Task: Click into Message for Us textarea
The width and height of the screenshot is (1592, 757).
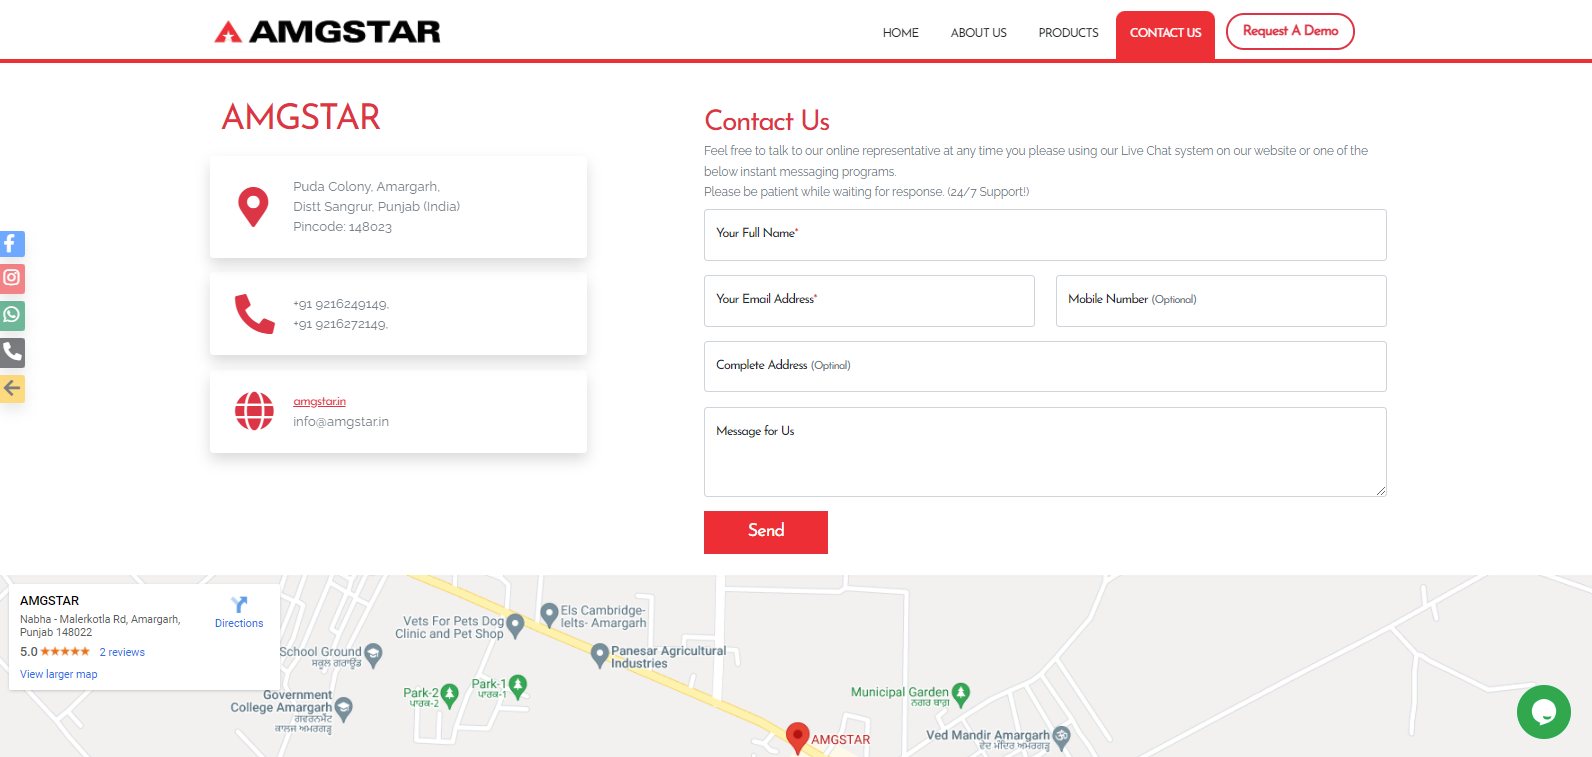Action: tap(1045, 452)
